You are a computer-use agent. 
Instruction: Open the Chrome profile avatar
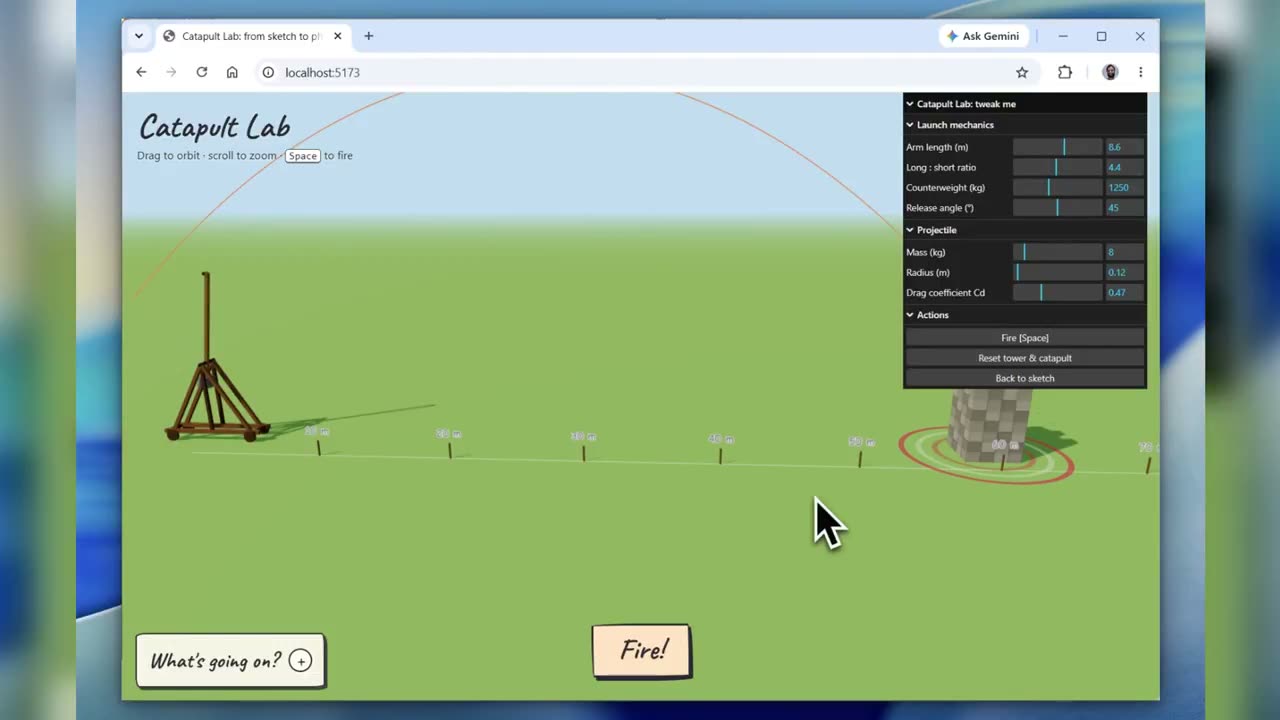1110,72
